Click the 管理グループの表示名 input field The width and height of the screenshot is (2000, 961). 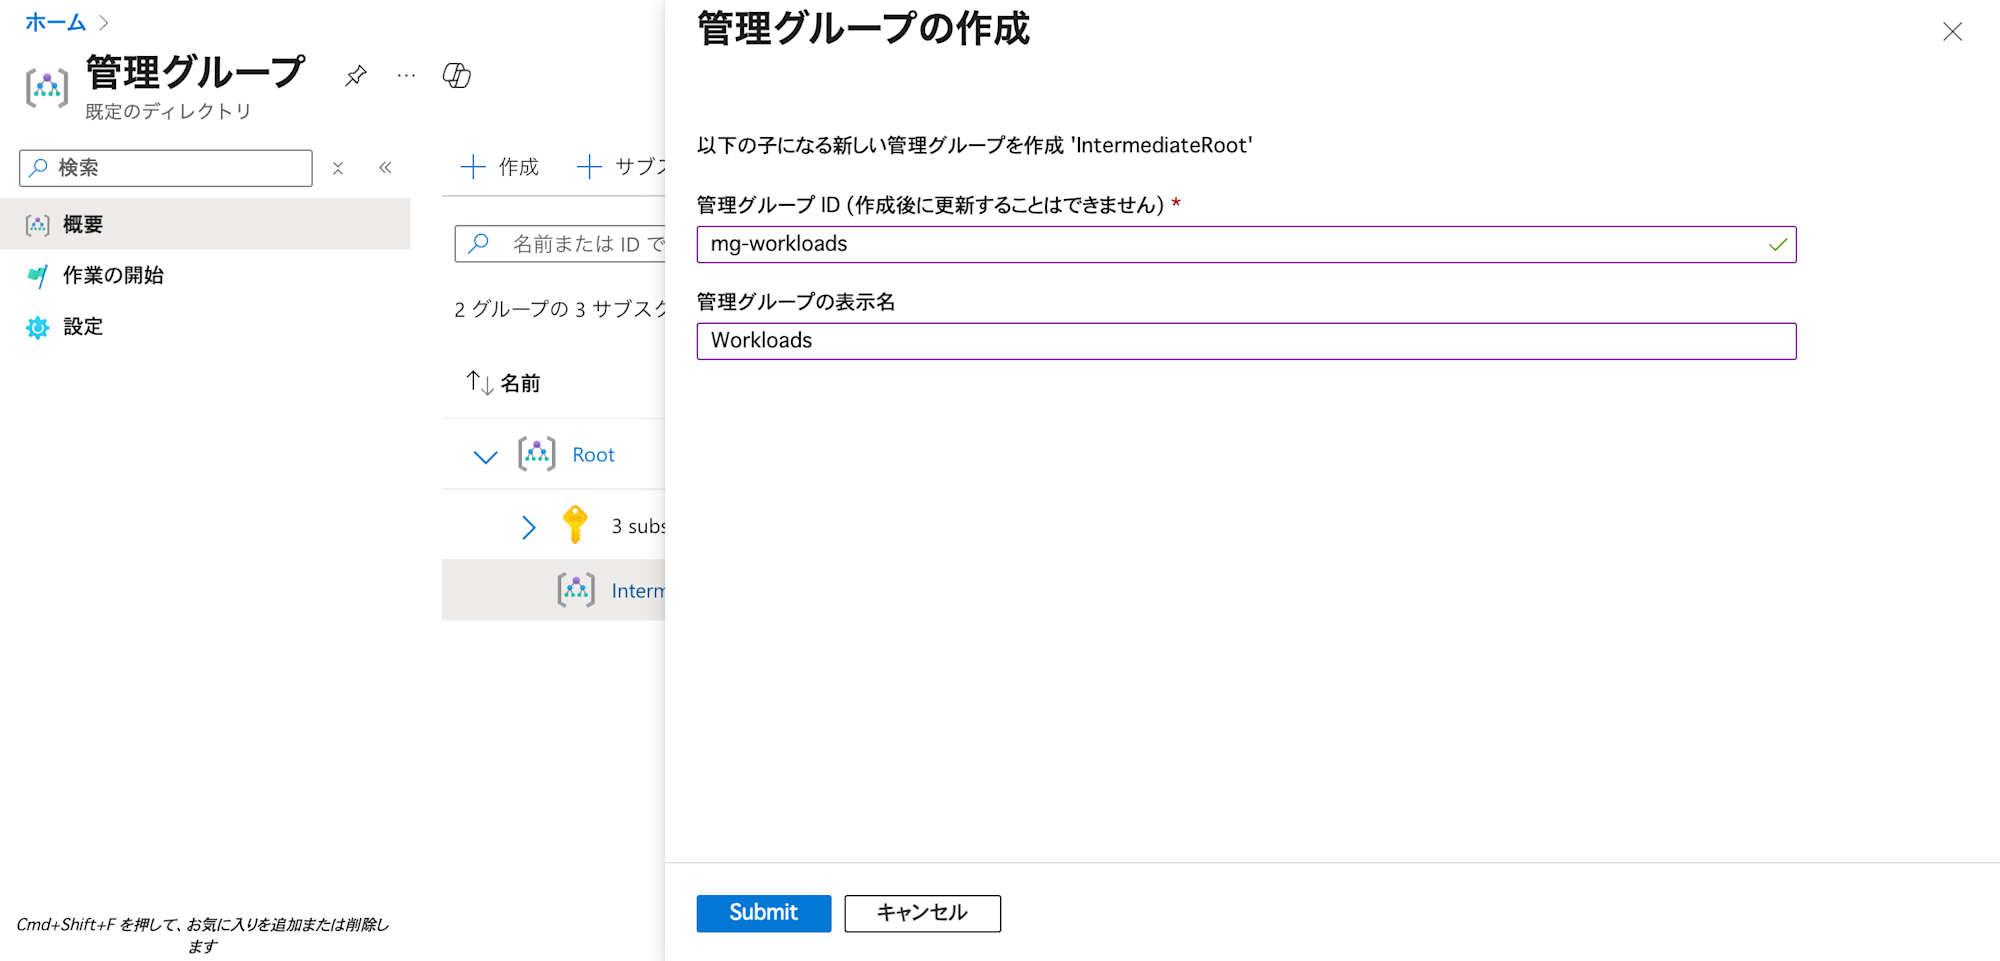pos(1246,341)
